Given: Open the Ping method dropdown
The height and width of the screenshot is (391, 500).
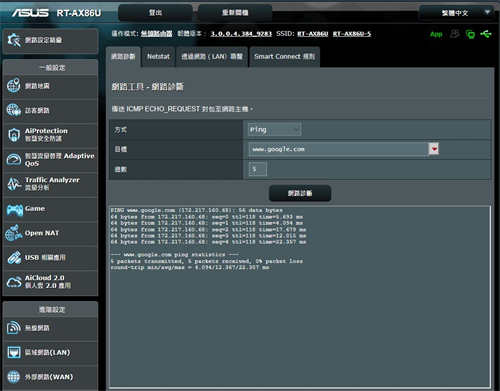Looking at the screenshot, I should click(x=275, y=129).
